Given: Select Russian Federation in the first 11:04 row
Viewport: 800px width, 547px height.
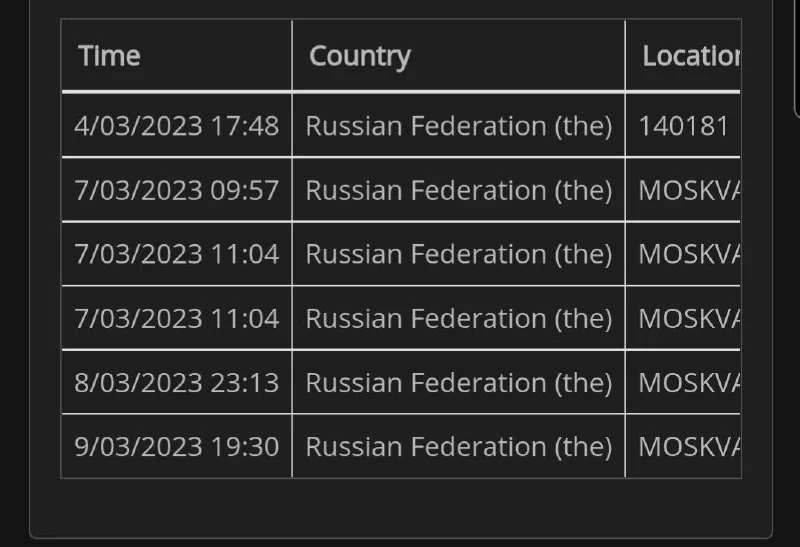Looking at the screenshot, I should [458, 254].
